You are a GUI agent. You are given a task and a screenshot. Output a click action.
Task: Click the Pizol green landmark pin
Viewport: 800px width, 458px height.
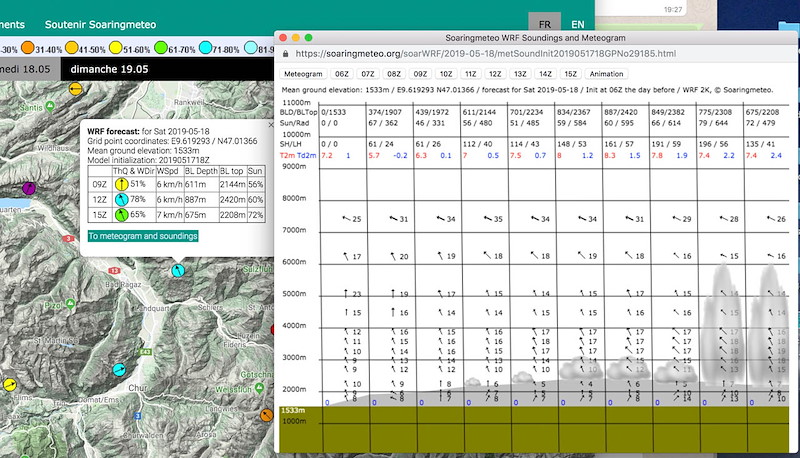point(70,304)
